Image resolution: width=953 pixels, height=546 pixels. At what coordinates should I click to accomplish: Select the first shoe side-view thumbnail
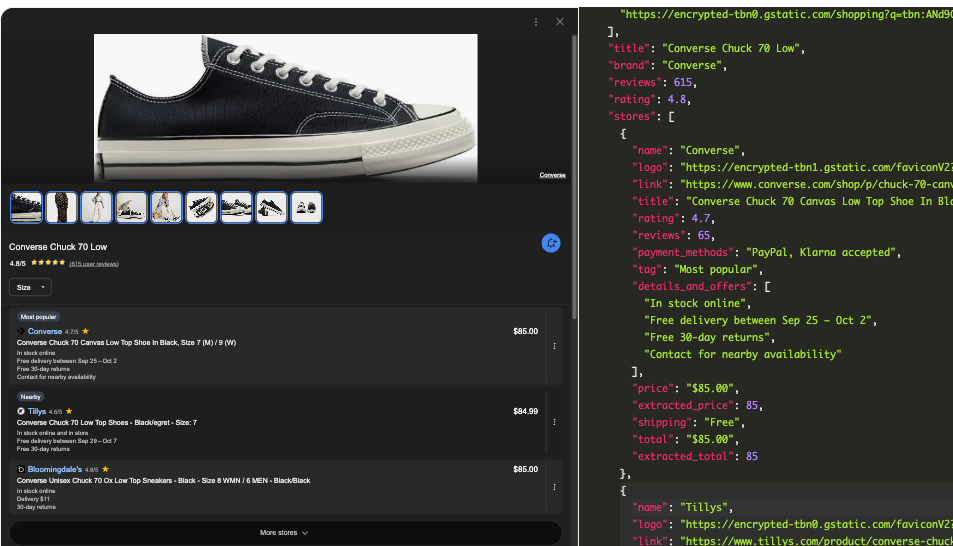pyautogui.click(x=26, y=207)
